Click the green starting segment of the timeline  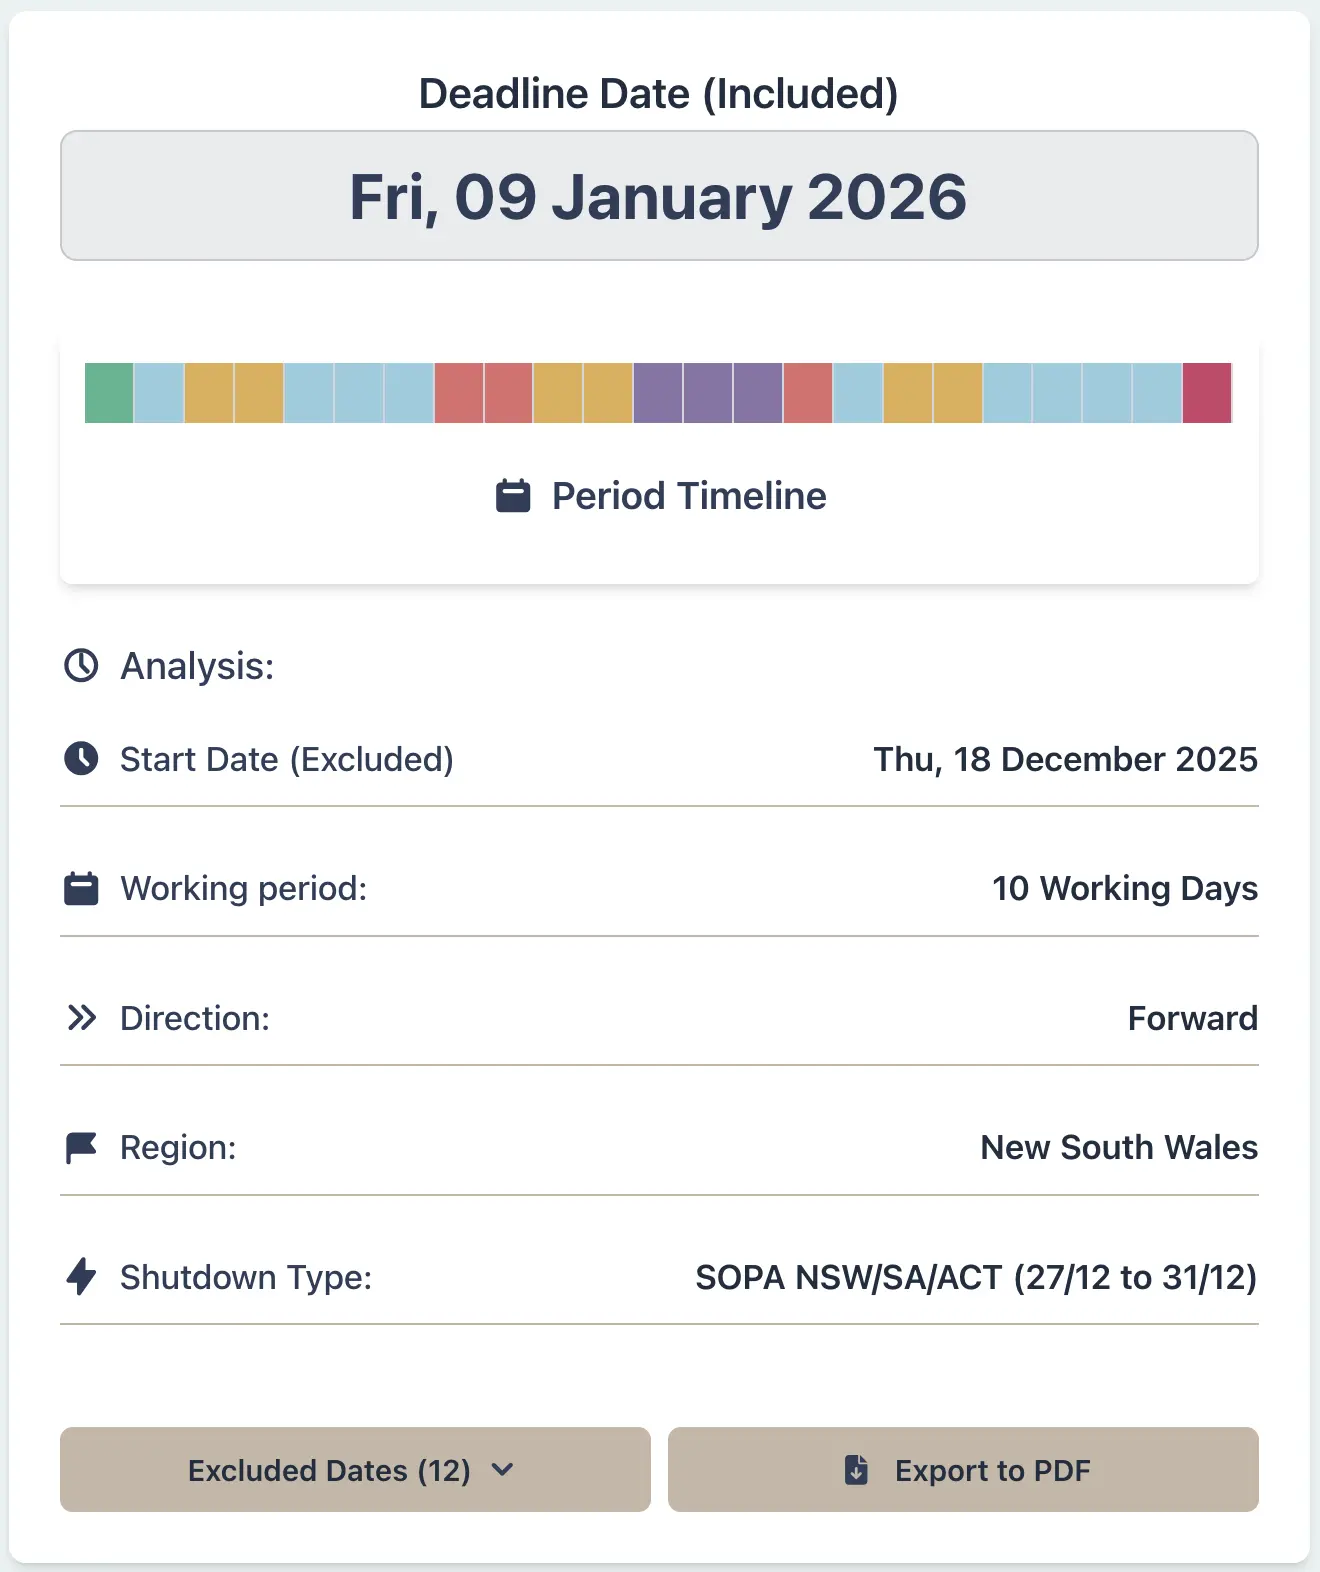tap(107, 391)
